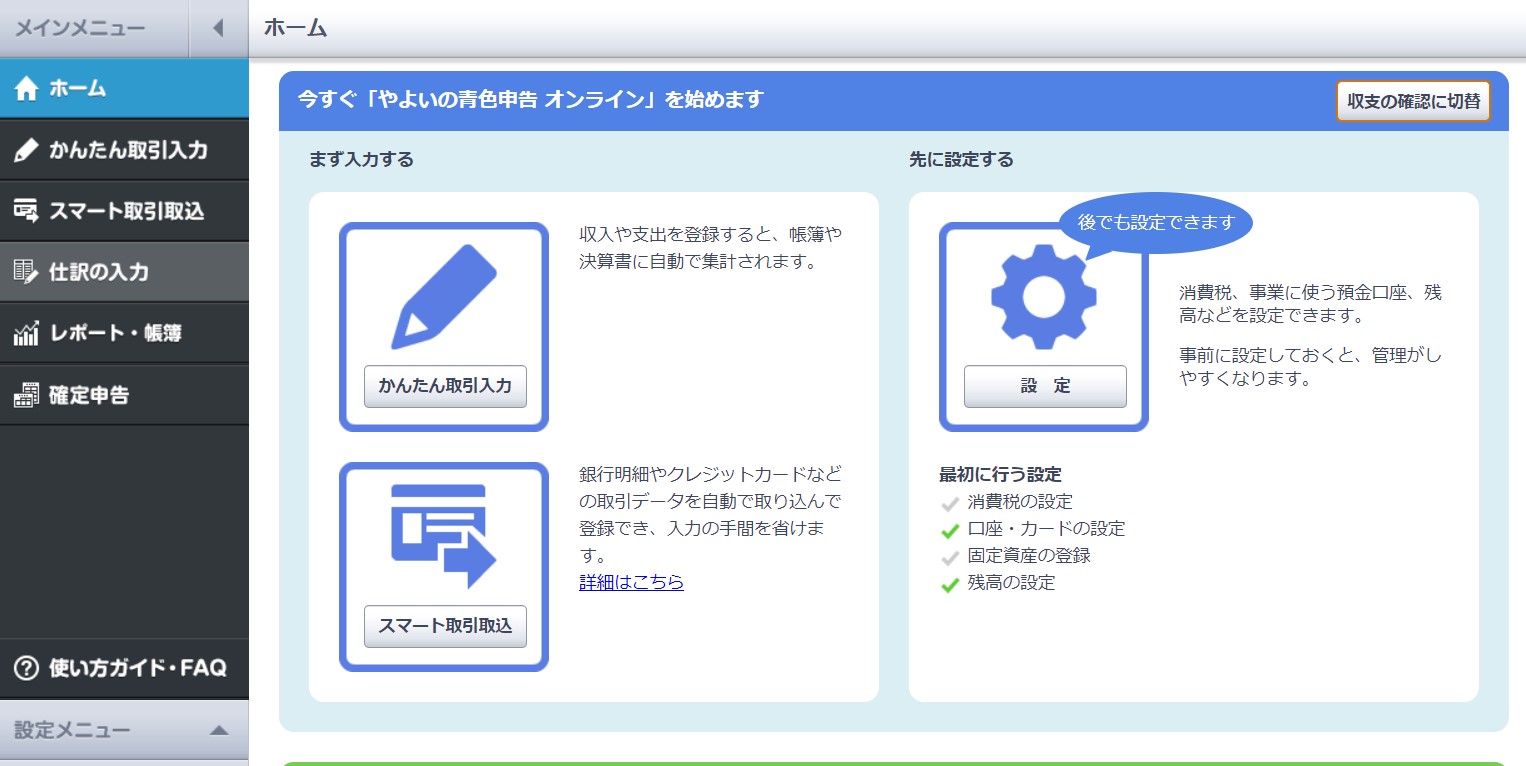Open レポート・帳簿 menu item
The image size is (1526, 766).
tap(124, 333)
